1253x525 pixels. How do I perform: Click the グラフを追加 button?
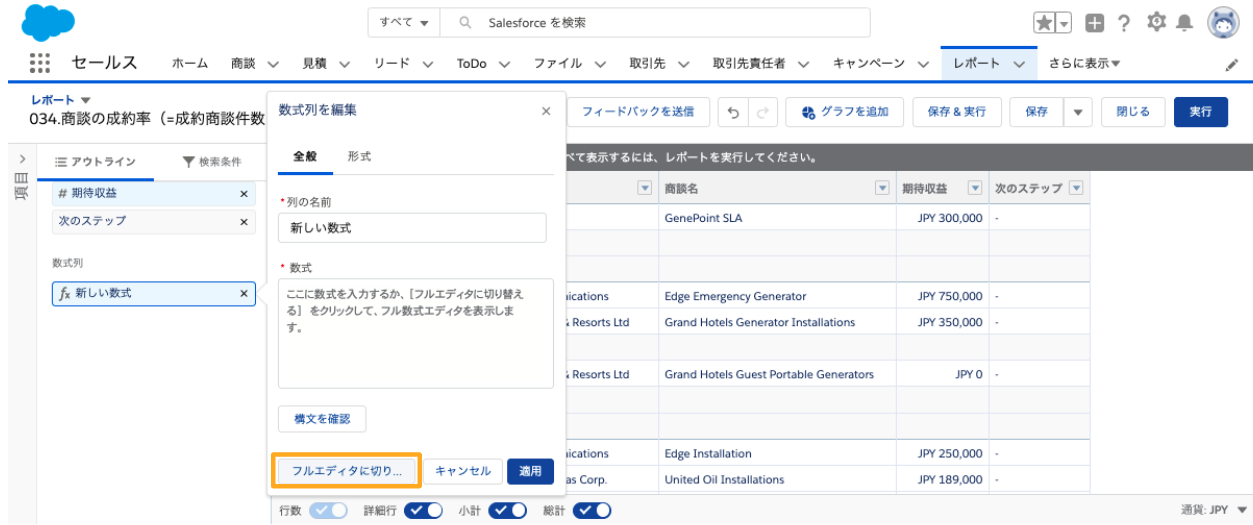point(845,112)
